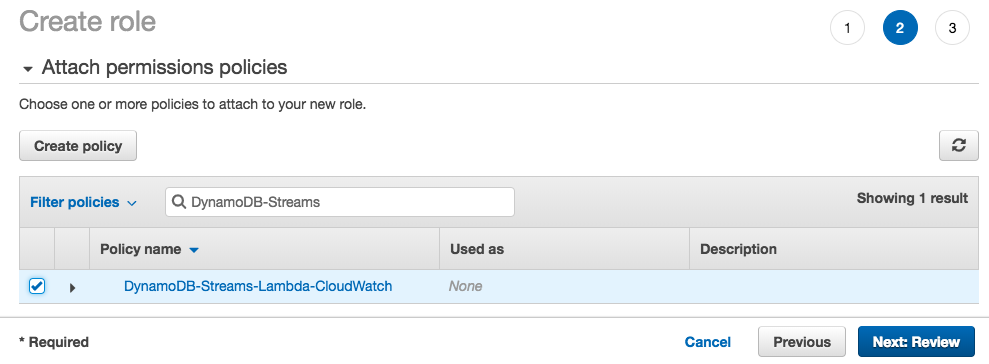Click the search magnifier icon

tap(178, 202)
